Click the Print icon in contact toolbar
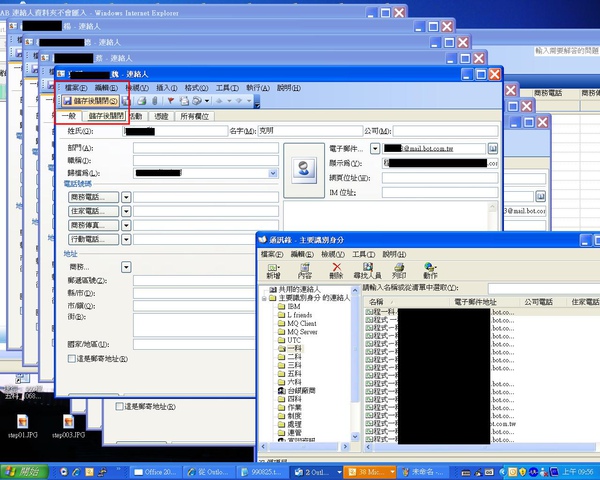Screen dimensions: 600x480 (x=142, y=101)
